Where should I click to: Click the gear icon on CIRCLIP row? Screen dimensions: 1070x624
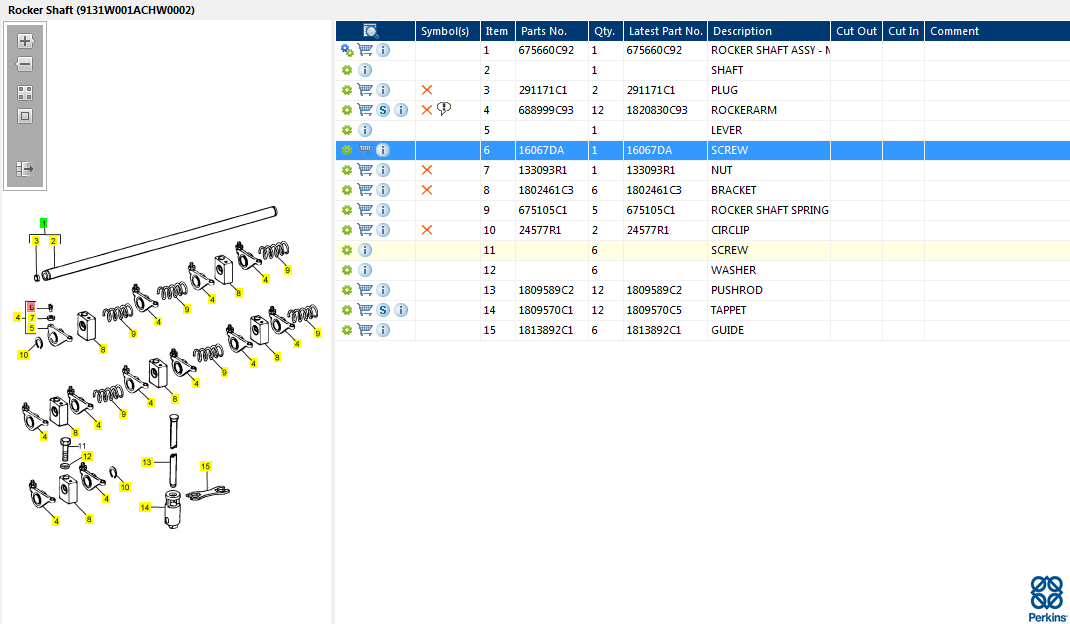tap(347, 230)
